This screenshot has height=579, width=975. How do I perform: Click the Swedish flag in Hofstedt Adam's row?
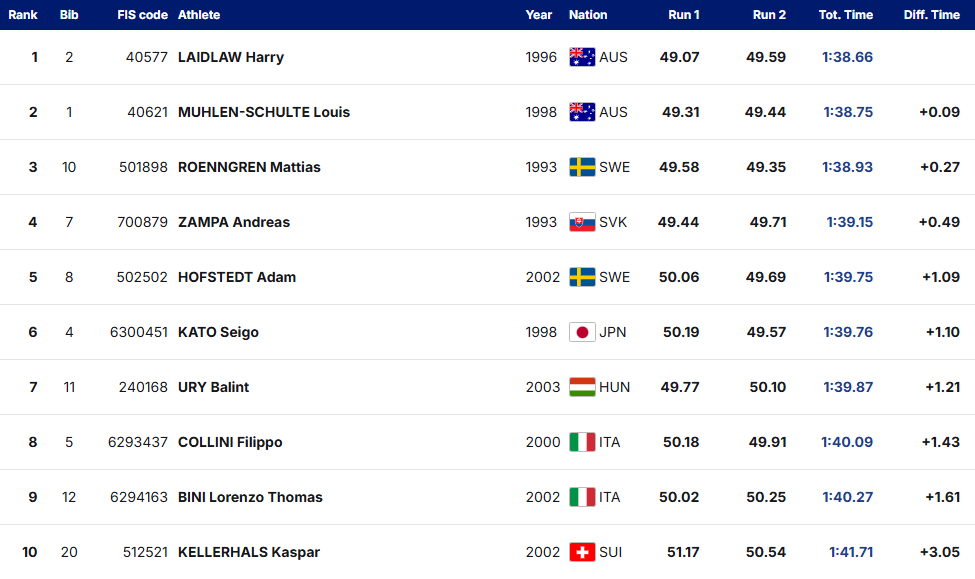582,277
